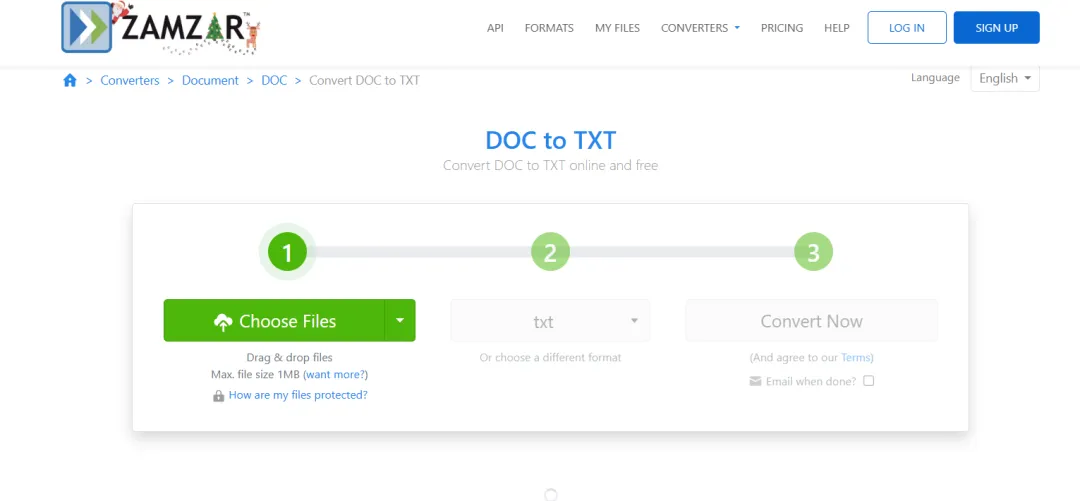Viewport: 1080px width, 501px height.
Task: Click the Log In button
Action: (907, 28)
